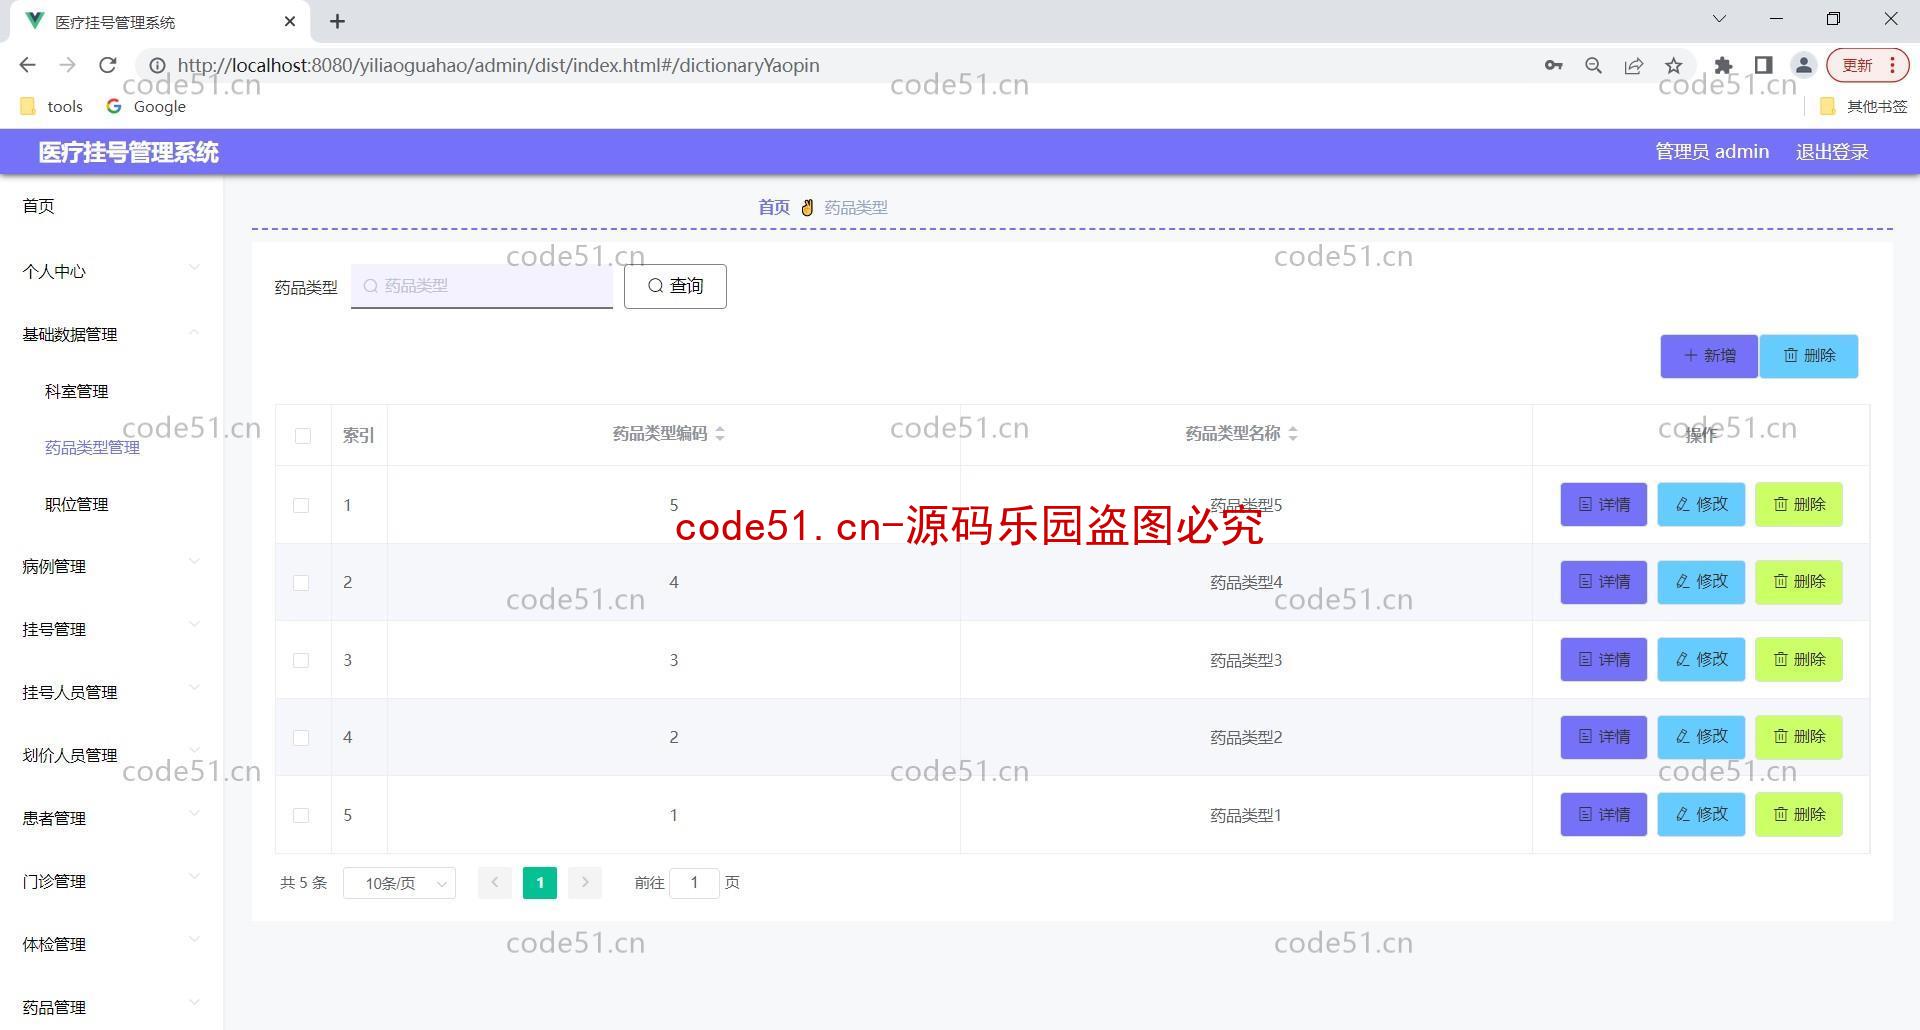Screen dimensions: 1920x1030
Task: Check the row for 药品类型3
Action: [x=301, y=660]
